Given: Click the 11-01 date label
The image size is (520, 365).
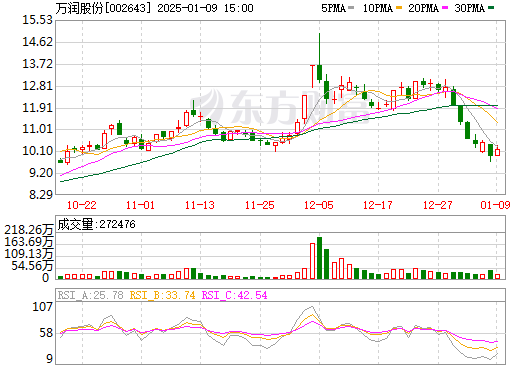Looking at the screenshot, I should [x=140, y=205].
